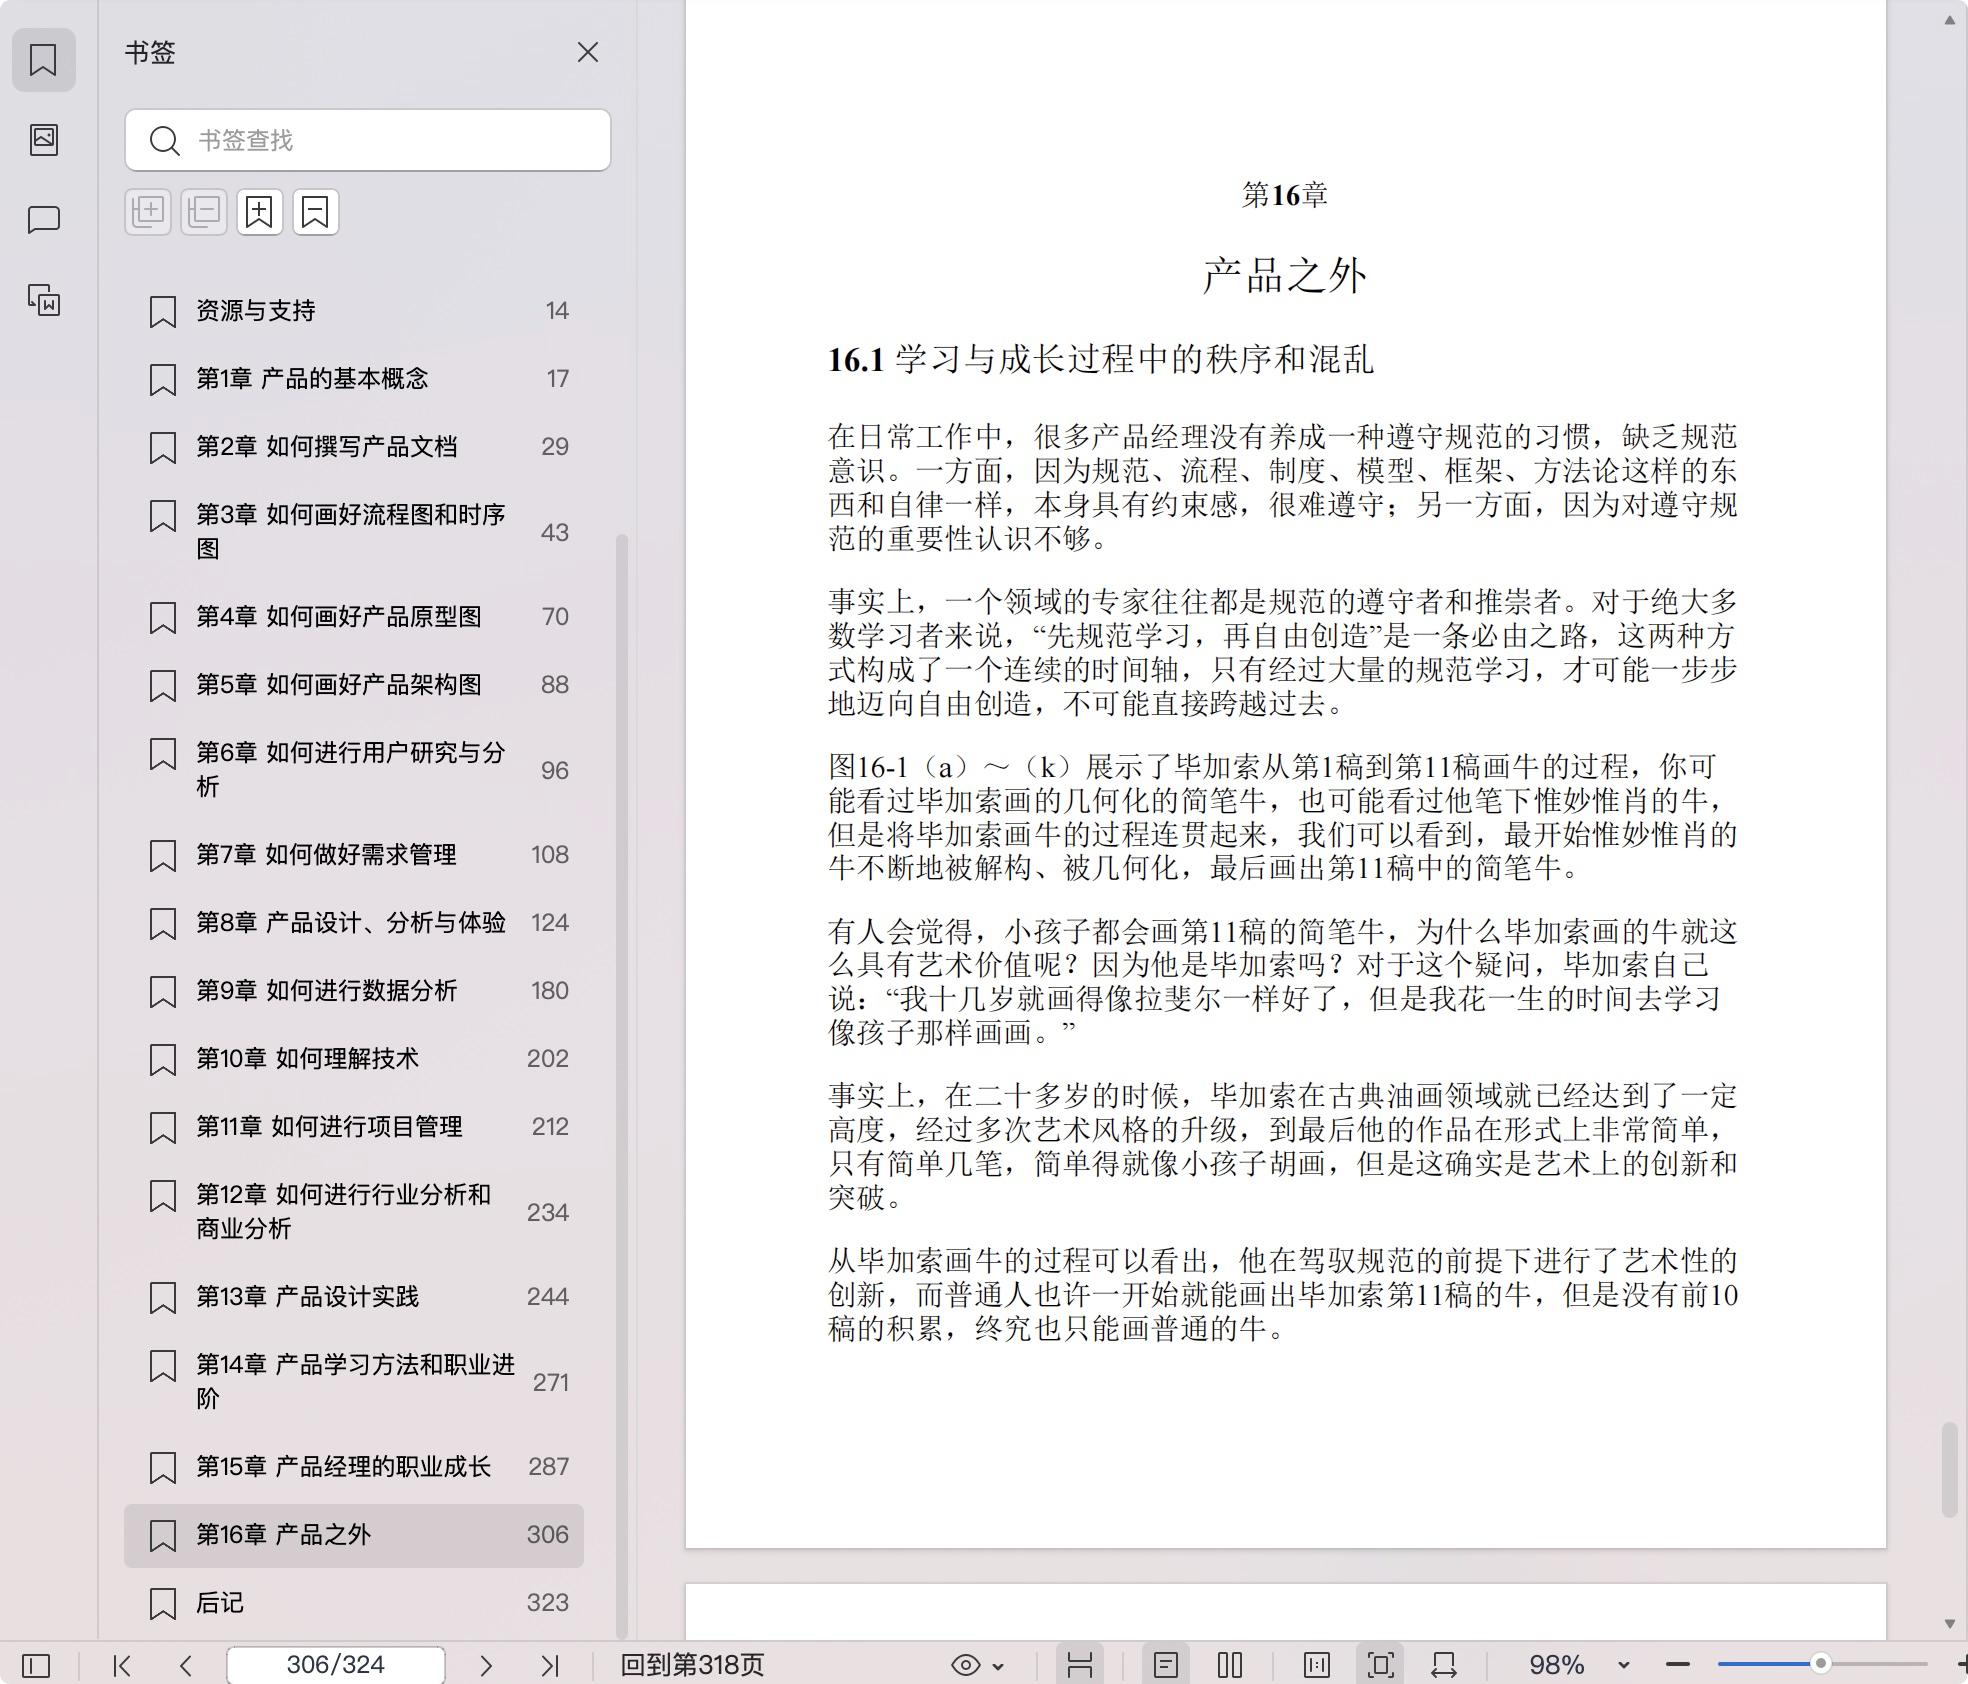This screenshot has width=1968, height=1684.
Task: Select bookmark 第3章 如何画好流程图和时序图
Action: click(354, 532)
